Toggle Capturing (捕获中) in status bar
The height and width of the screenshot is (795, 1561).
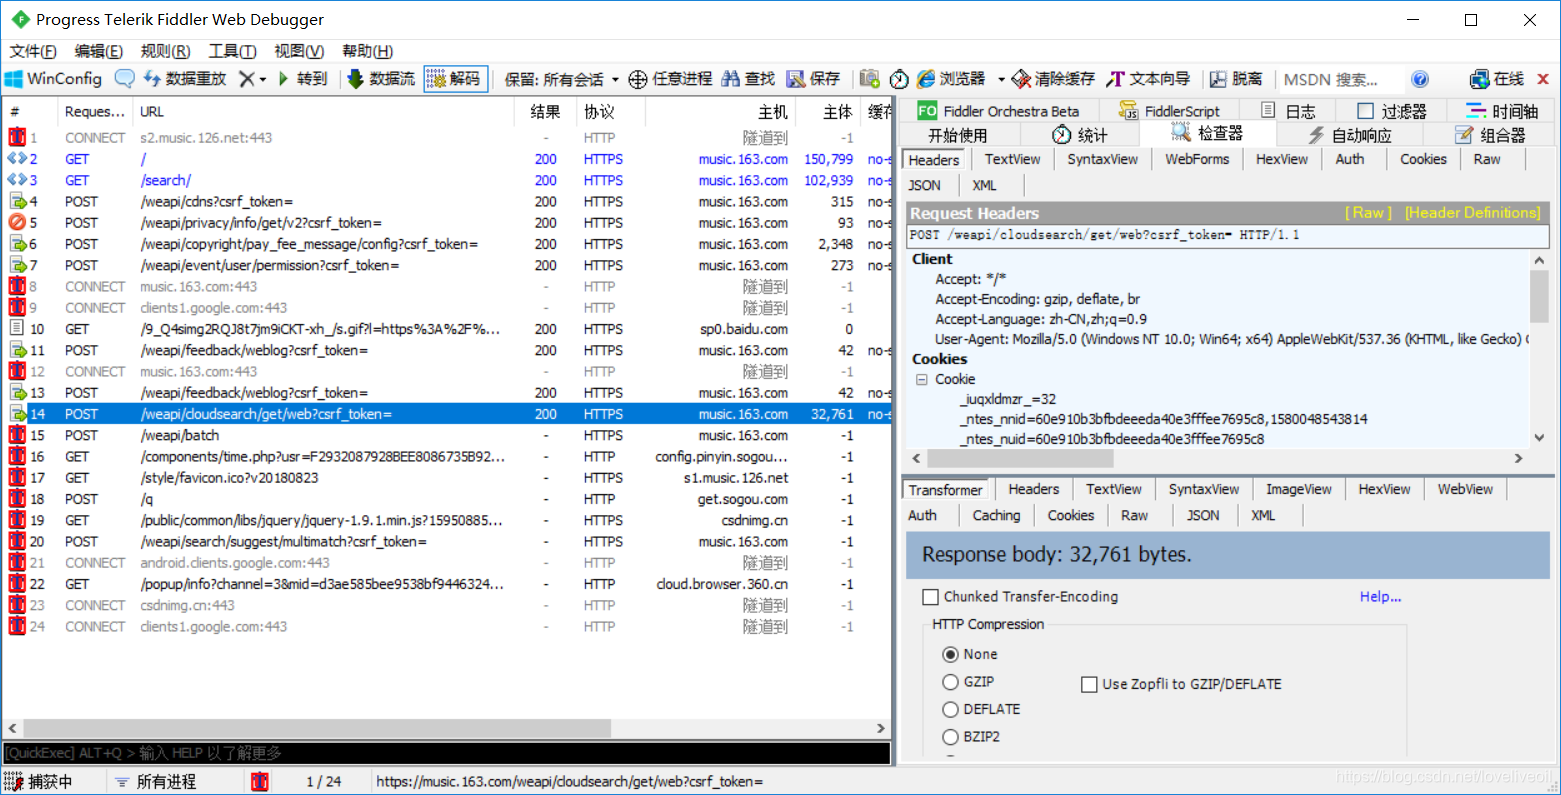(x=39, y=781)
